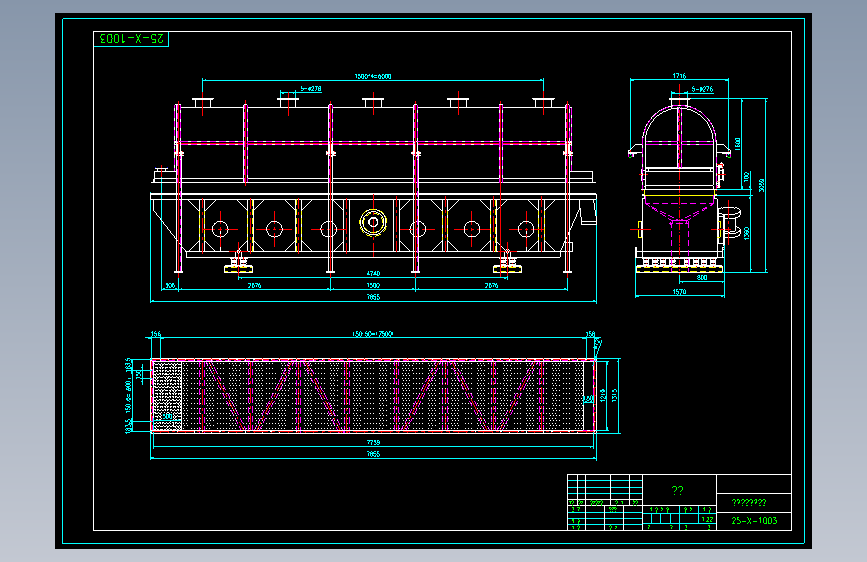This screenshot has height=562, width=867.
Task: Select the vertical 102 dimension in the side view
Action: pos(746,177)
